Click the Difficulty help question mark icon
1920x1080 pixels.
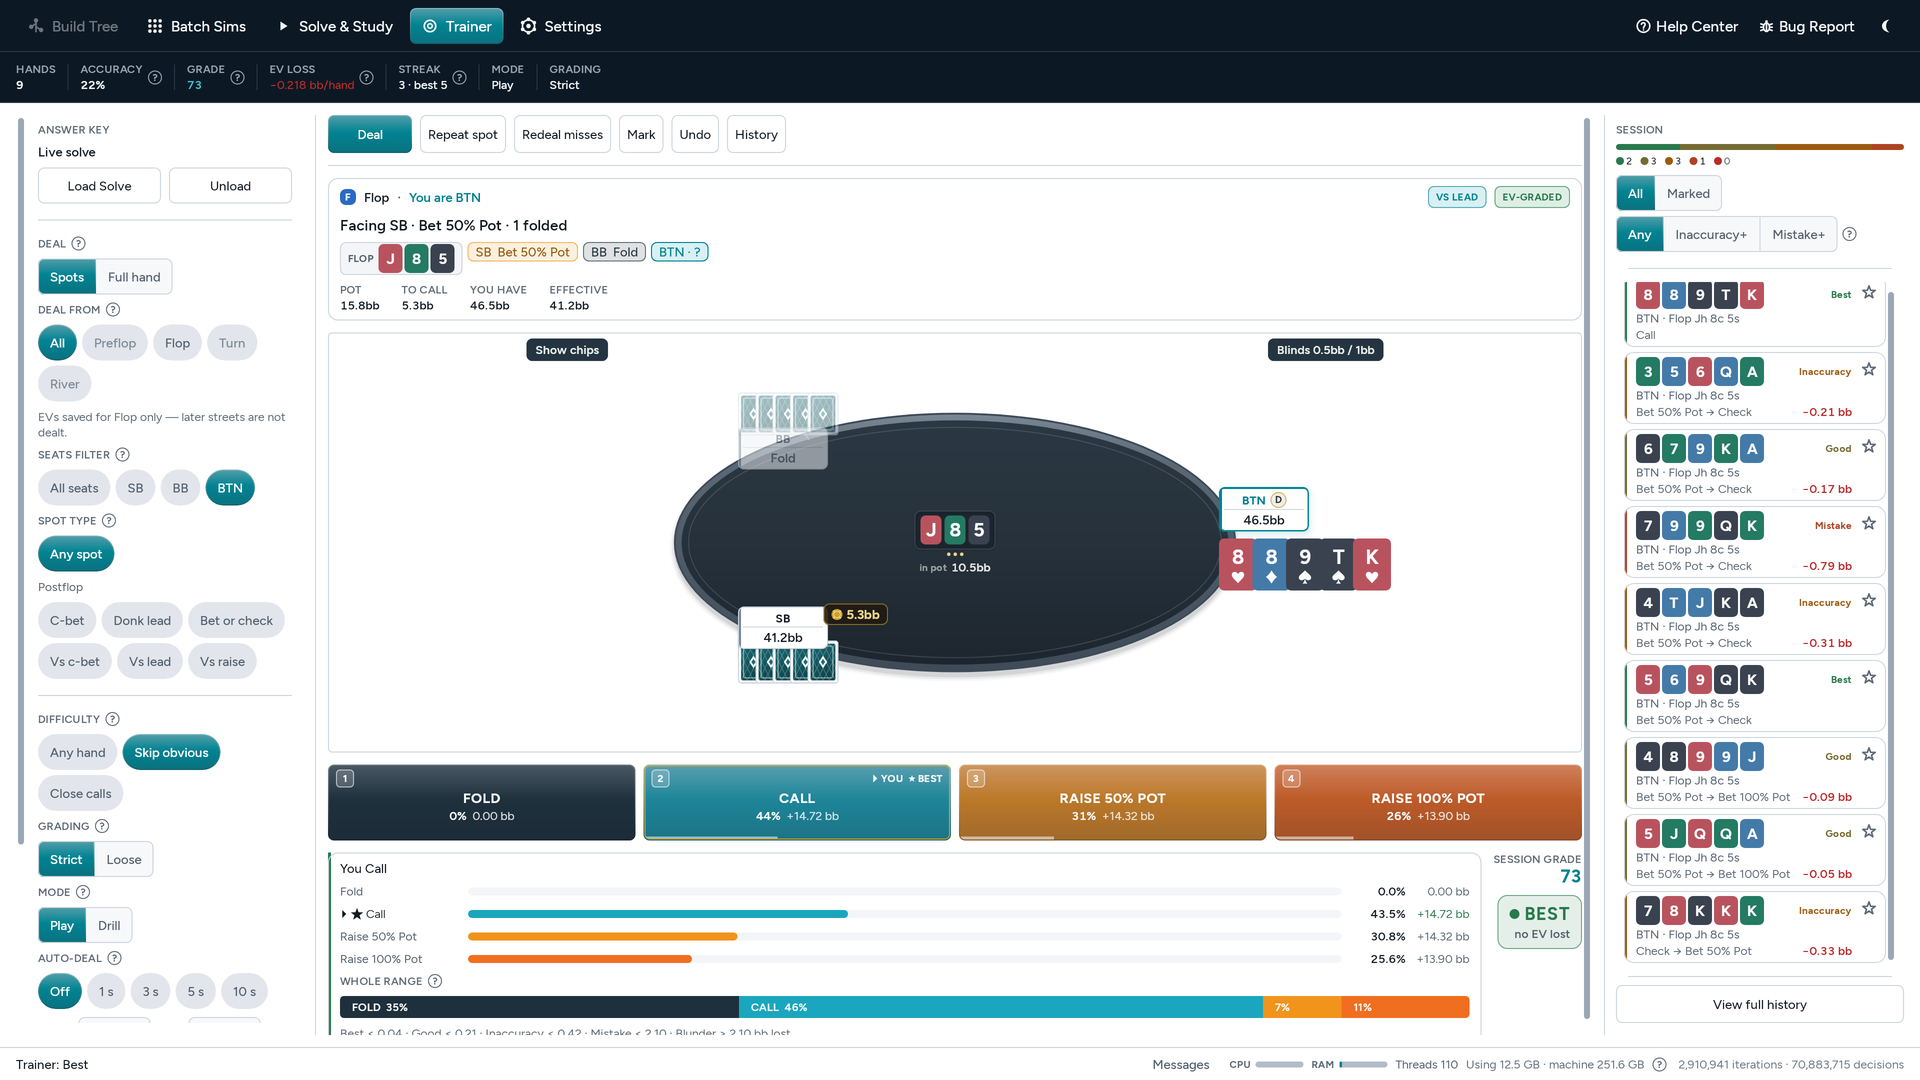click(x=112, y=719)
